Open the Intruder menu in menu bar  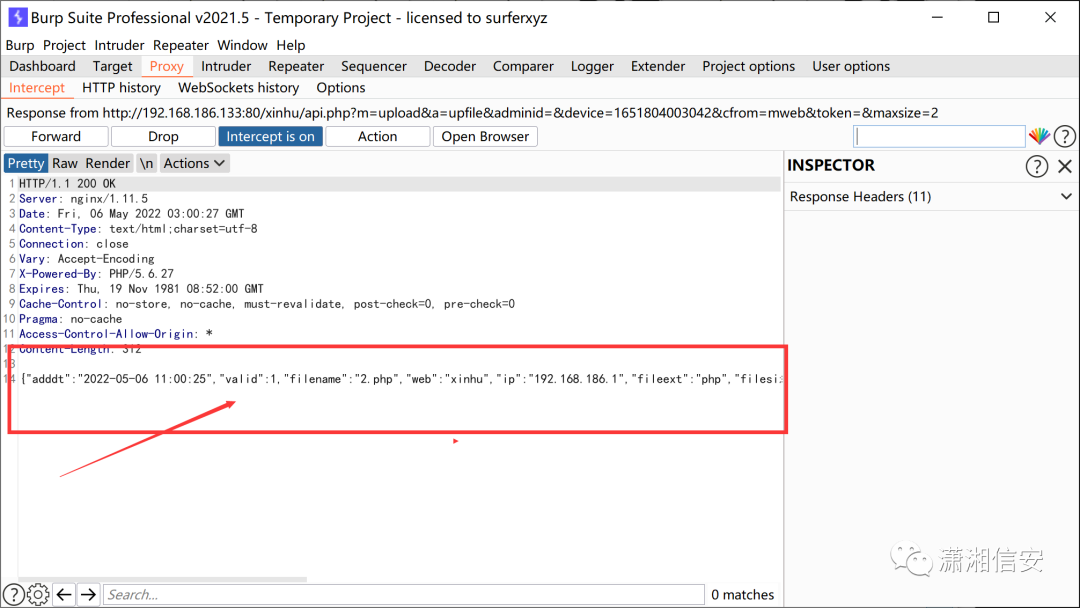pyautogui.click(x=119, y=45)
